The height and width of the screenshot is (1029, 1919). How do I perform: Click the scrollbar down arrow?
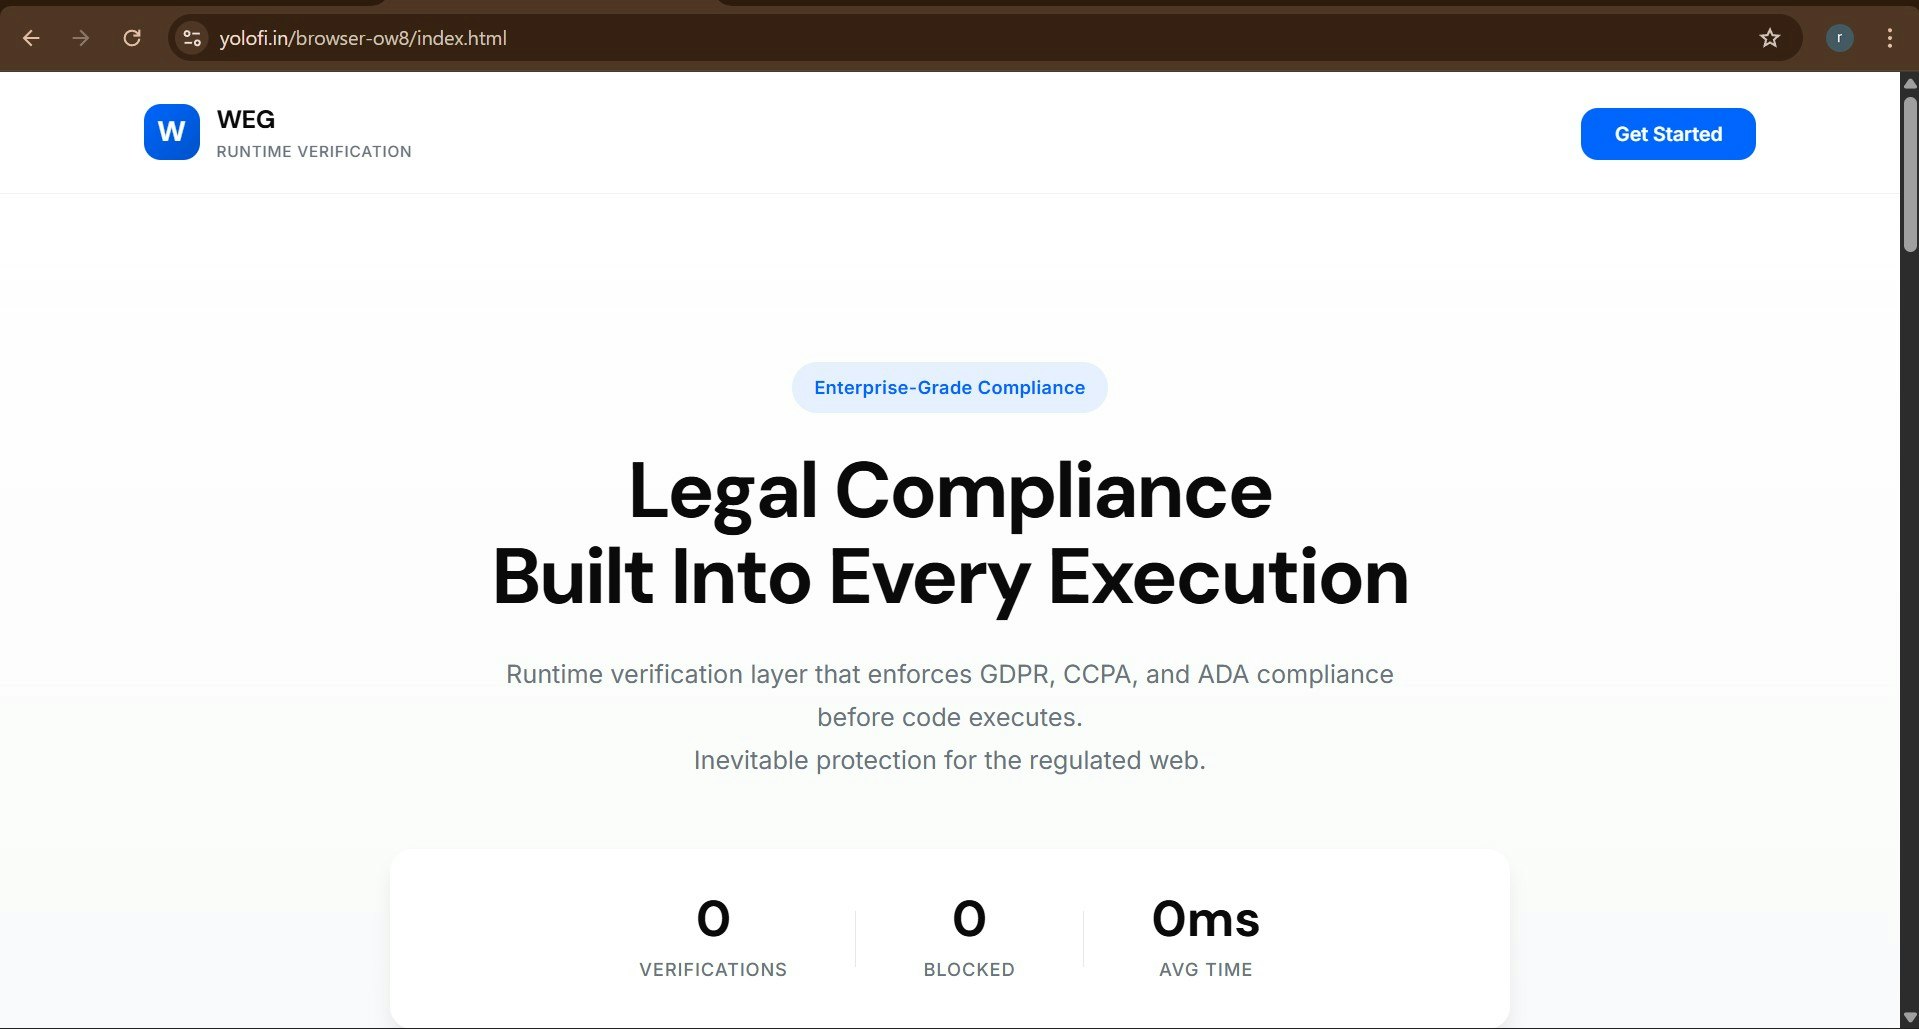(x=1911, y=1016)
